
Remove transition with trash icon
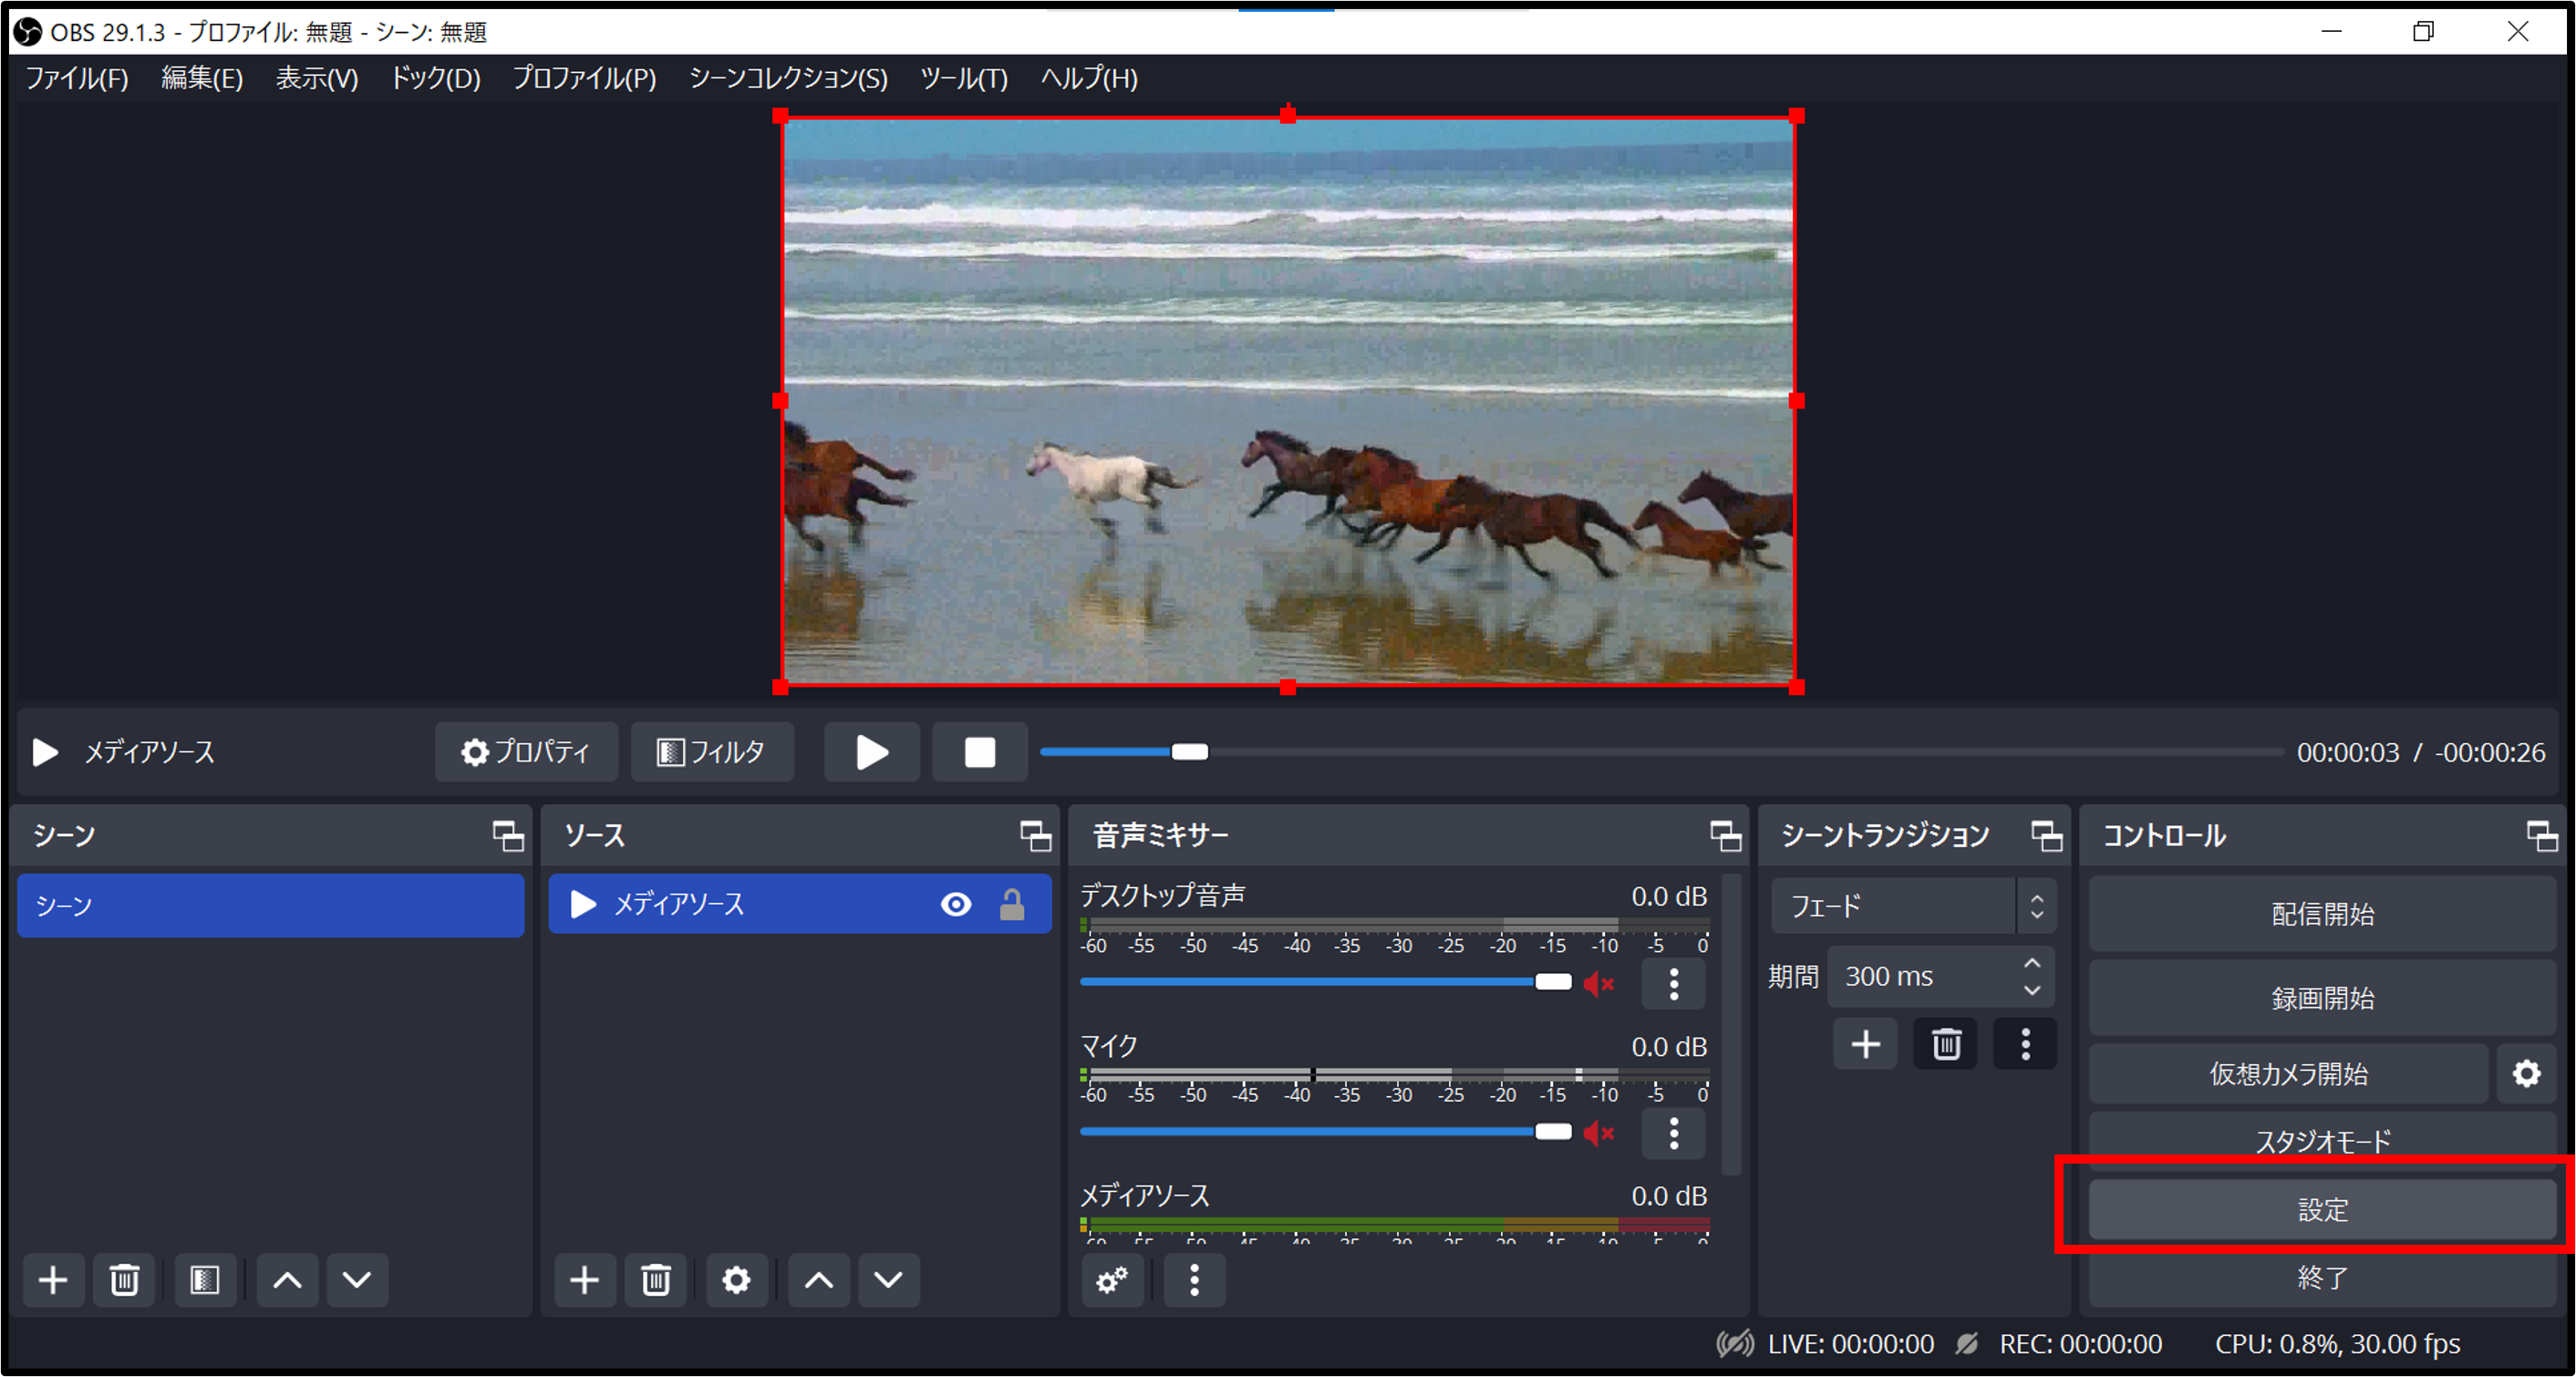pyautogui.click(x=1945, y=1045)
